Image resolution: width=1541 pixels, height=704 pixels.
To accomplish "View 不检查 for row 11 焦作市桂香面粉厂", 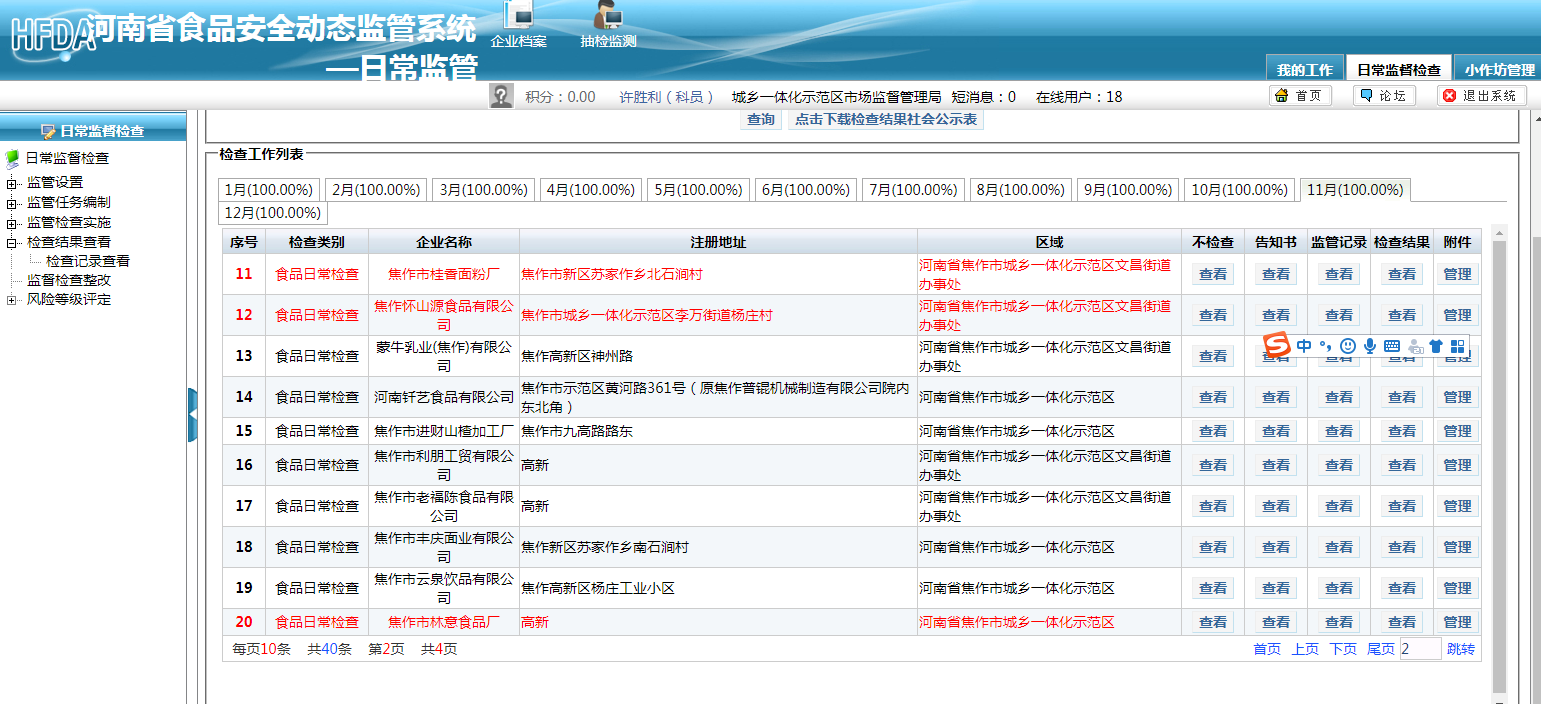I will point(1213,274).
